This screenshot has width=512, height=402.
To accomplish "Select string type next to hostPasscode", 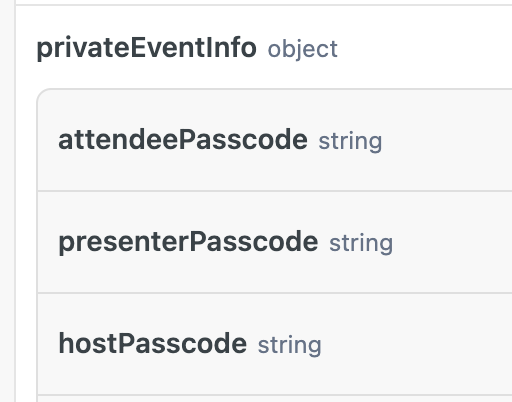I will point(289,345).
